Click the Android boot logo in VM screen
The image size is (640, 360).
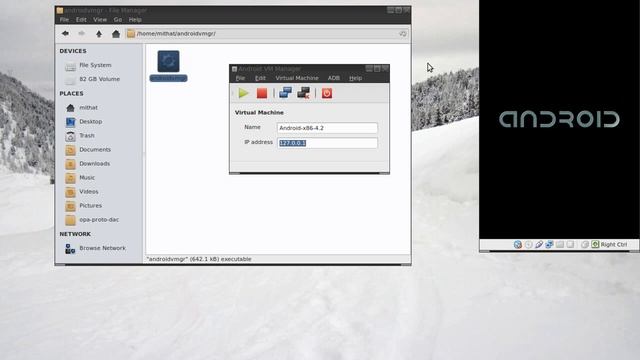click(559, 119)
